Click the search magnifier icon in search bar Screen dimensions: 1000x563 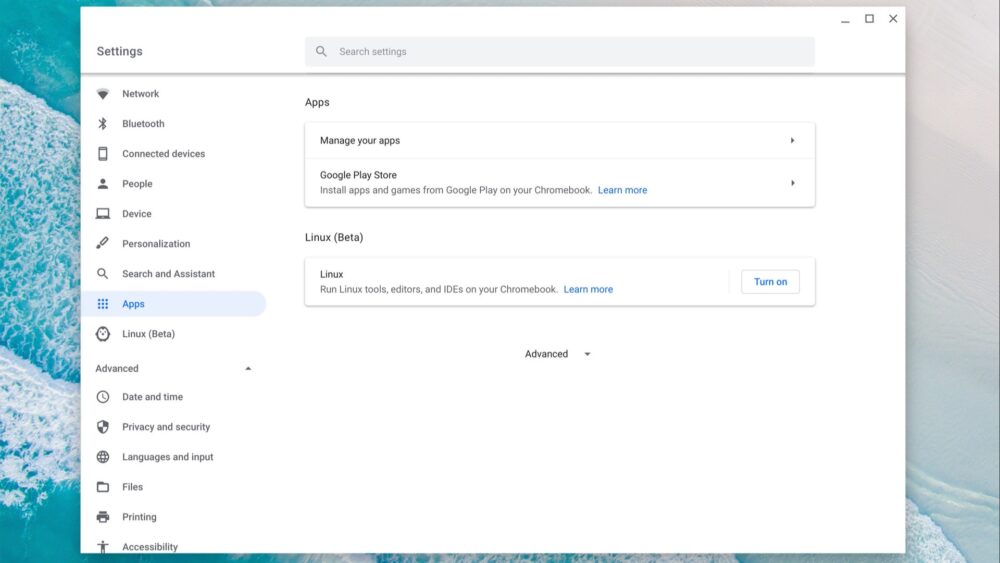[x=321, y=51]
